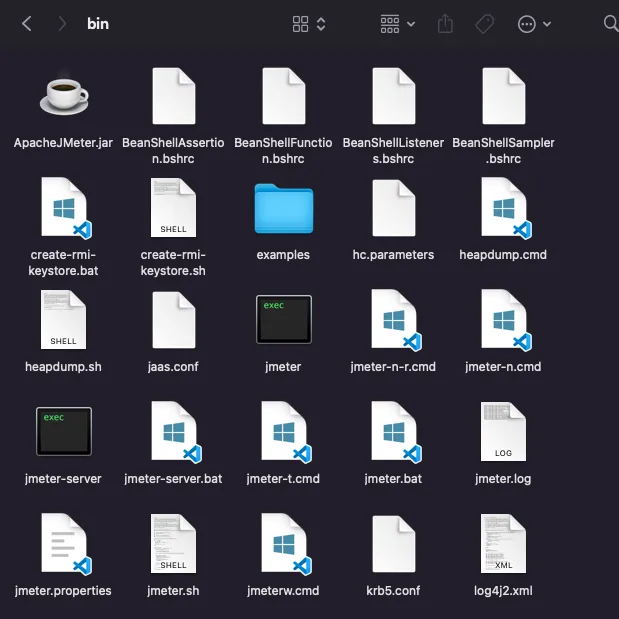Select the create-rmi-keystore.bat file icon
This screenshot has height=619, width=619.
(63, 209)
